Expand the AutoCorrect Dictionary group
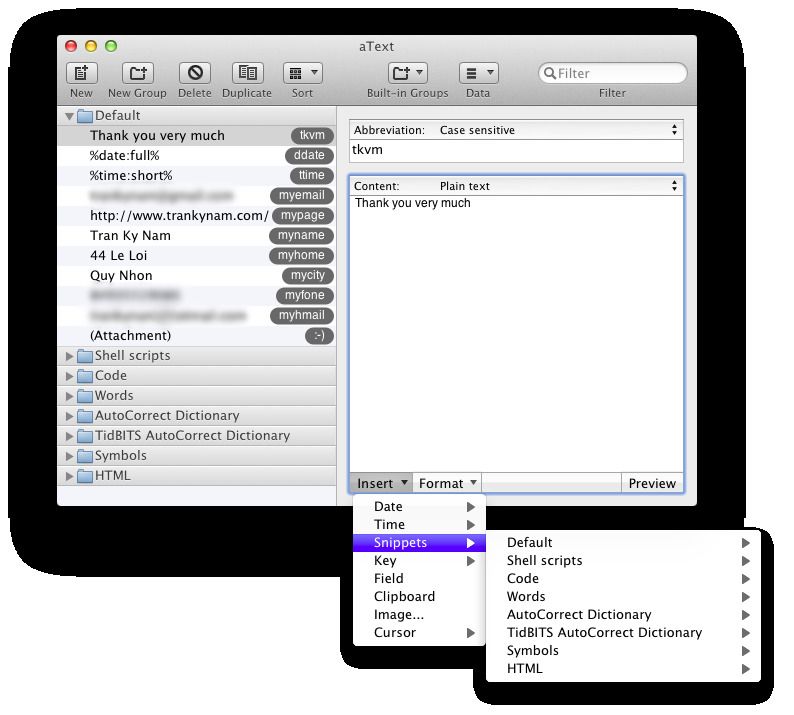 click(70, 416)
